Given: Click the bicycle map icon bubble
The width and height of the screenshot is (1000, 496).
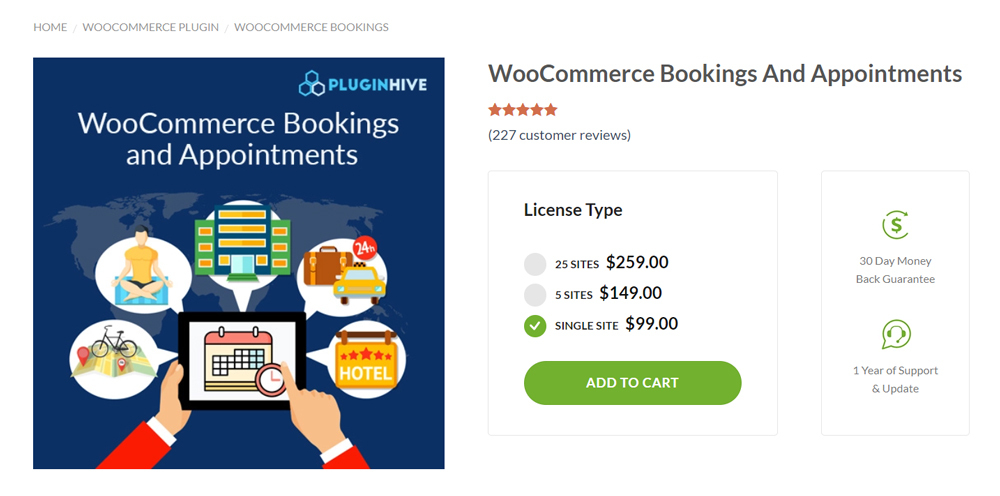Looking at the screenshot, I should [111, 352].
